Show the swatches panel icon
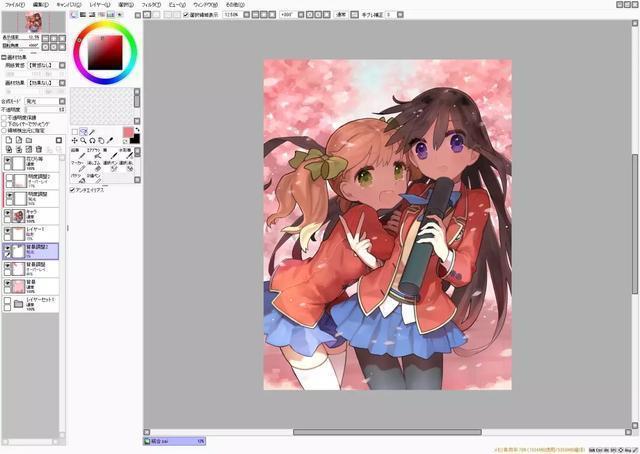Viewport: 640px width, 454px height. pyautogui.click(x=110, y=15)
